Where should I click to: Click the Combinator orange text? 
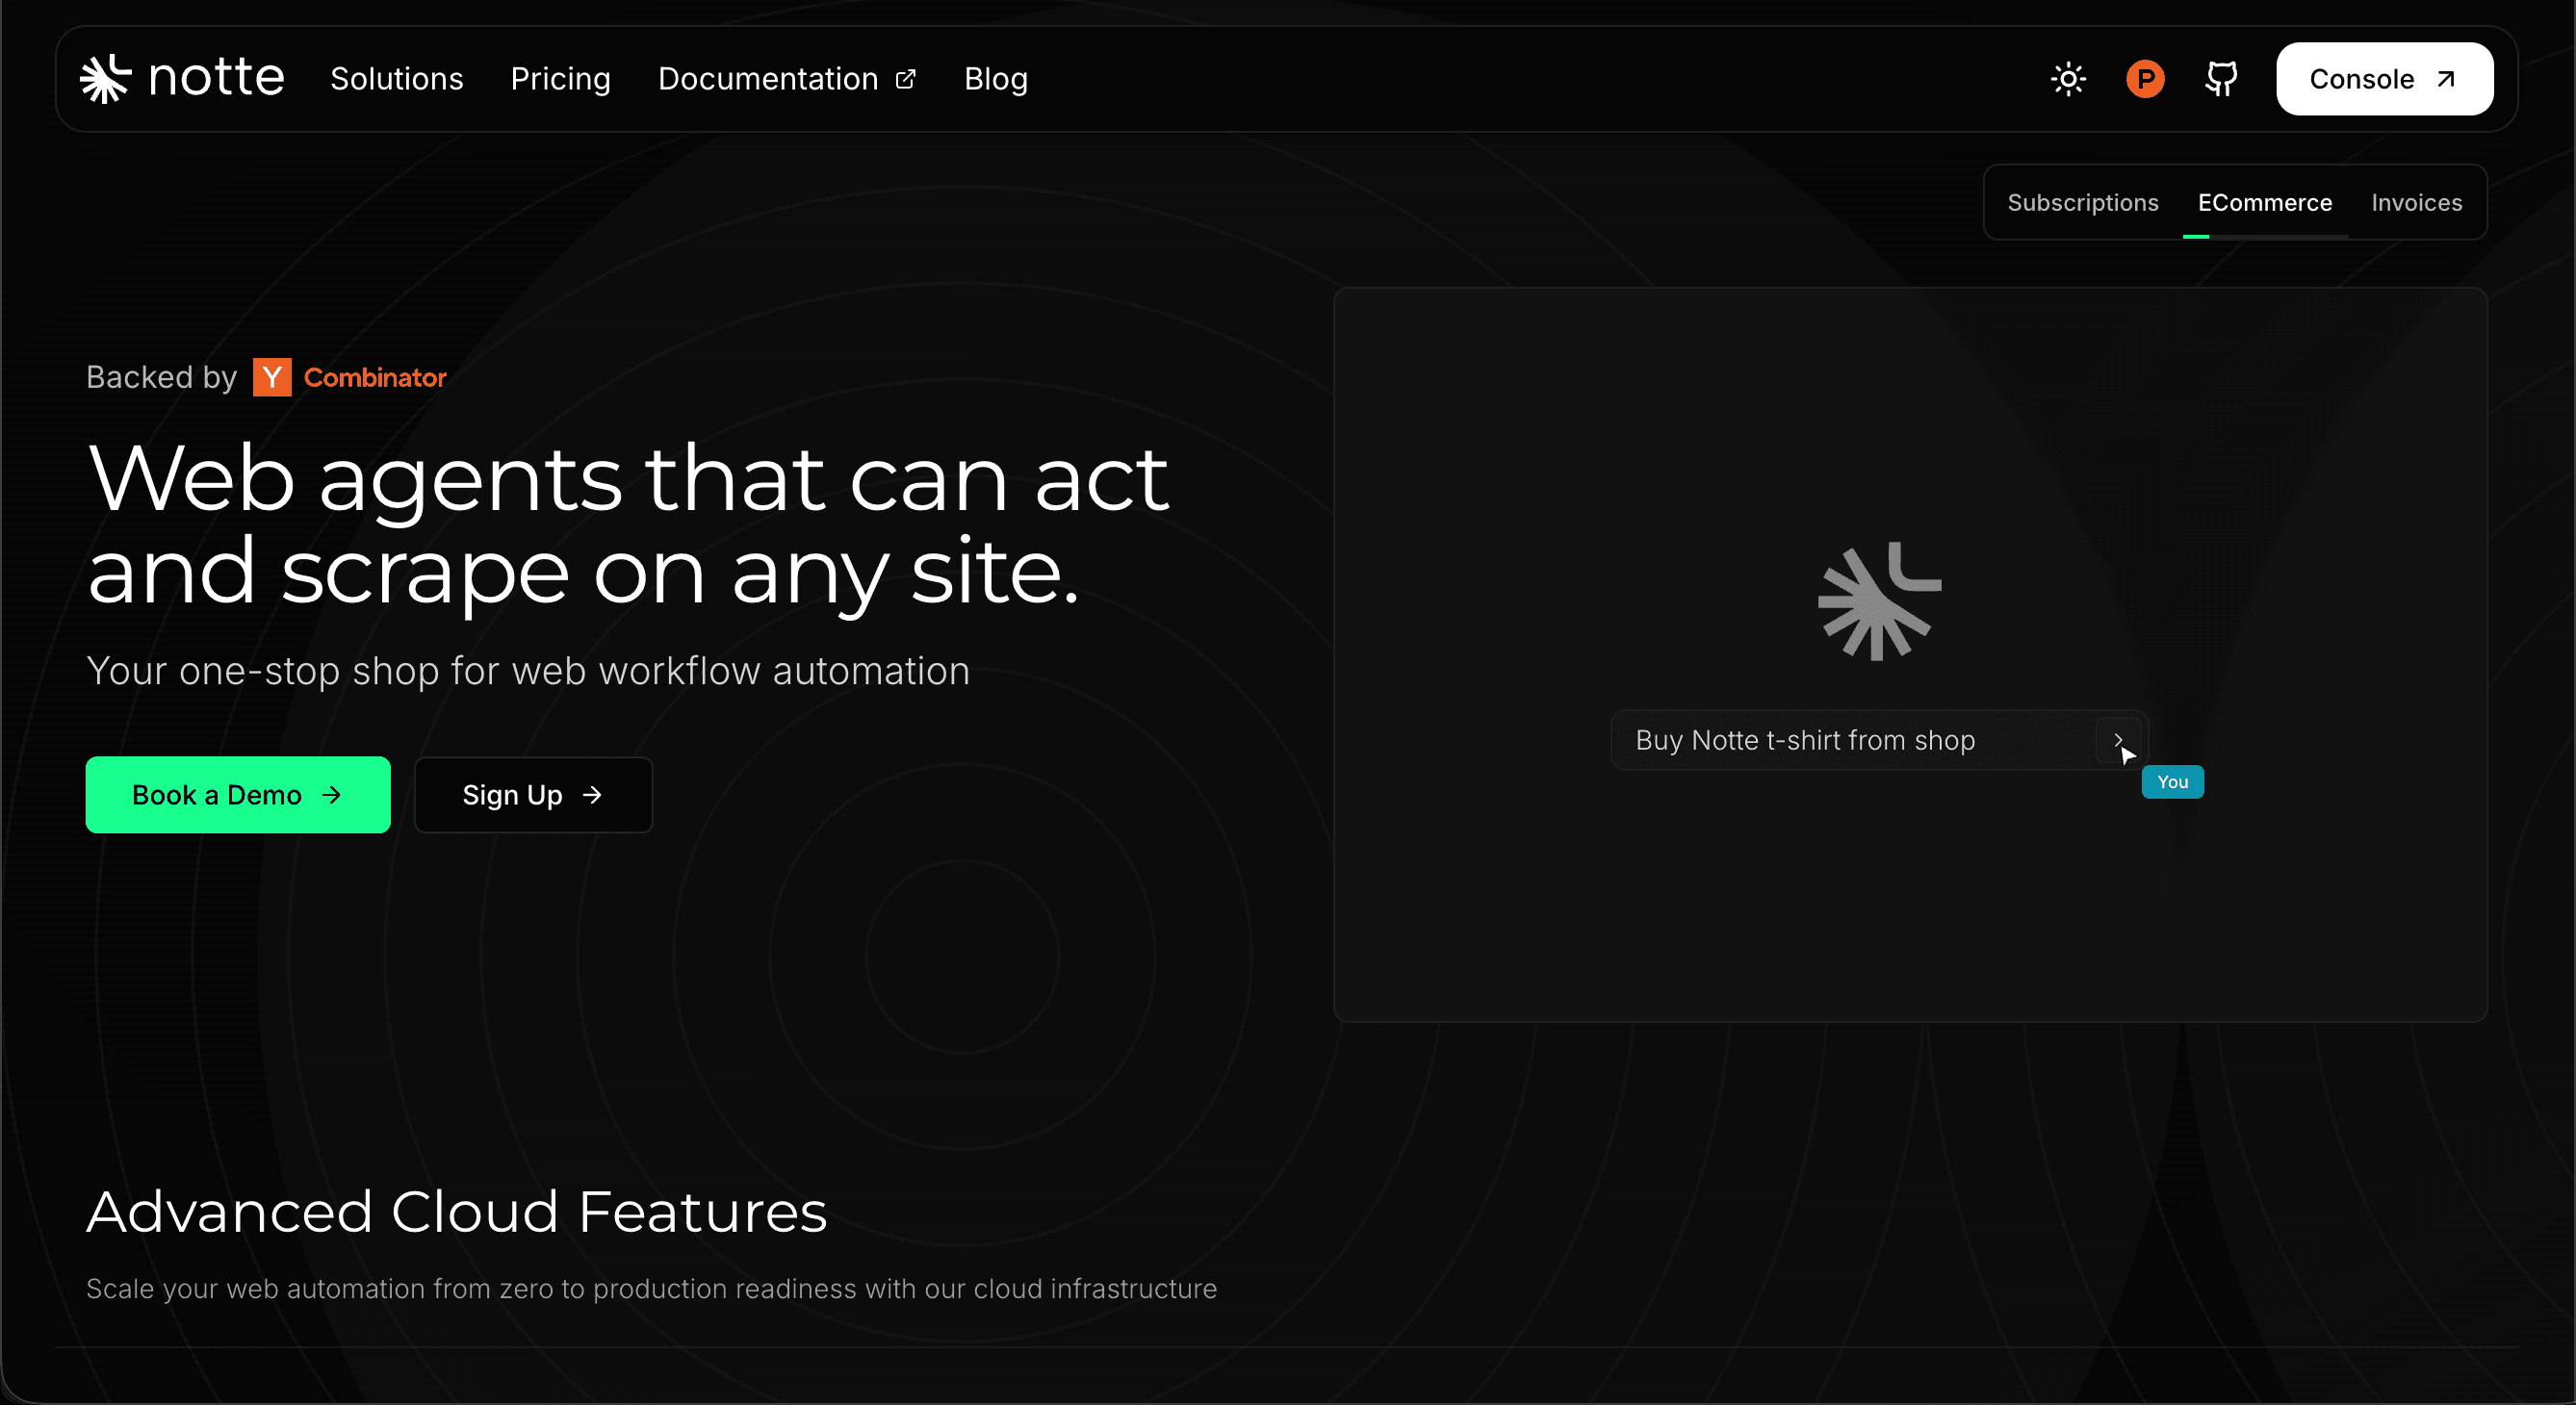pyautogui.click(x=375, y=377)
